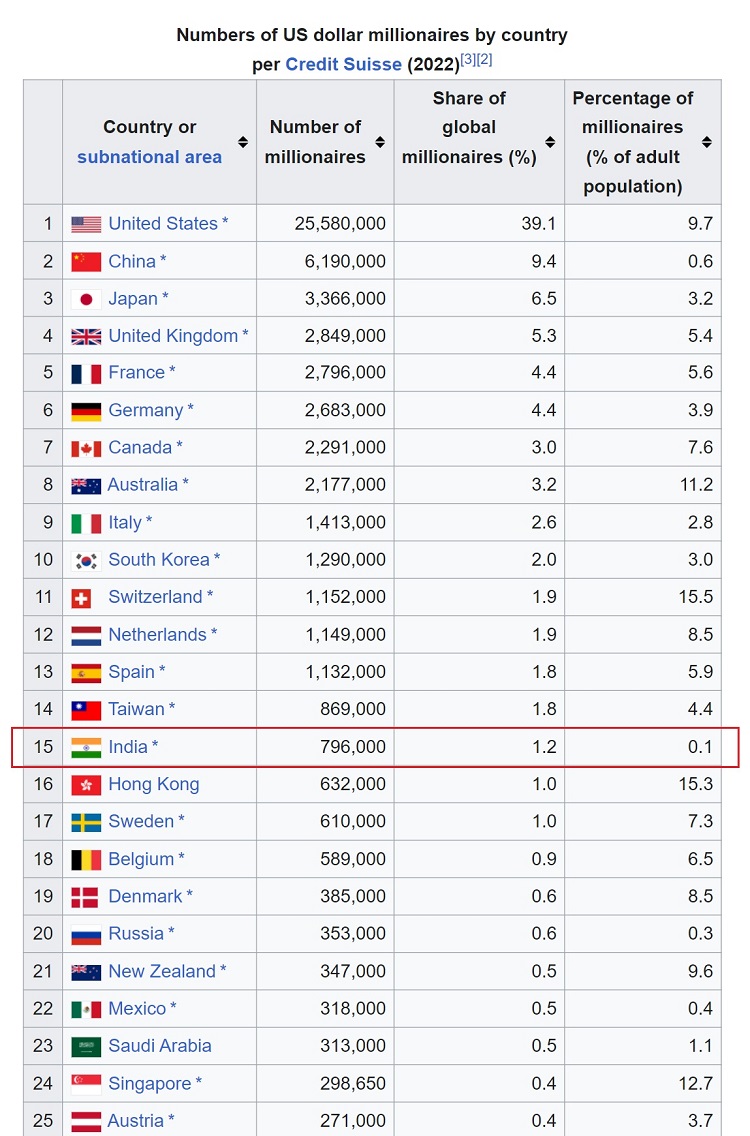Open citation reference [2]
Image resolution: width=750 pixels, height=1136 pixels.
point(484,60)
